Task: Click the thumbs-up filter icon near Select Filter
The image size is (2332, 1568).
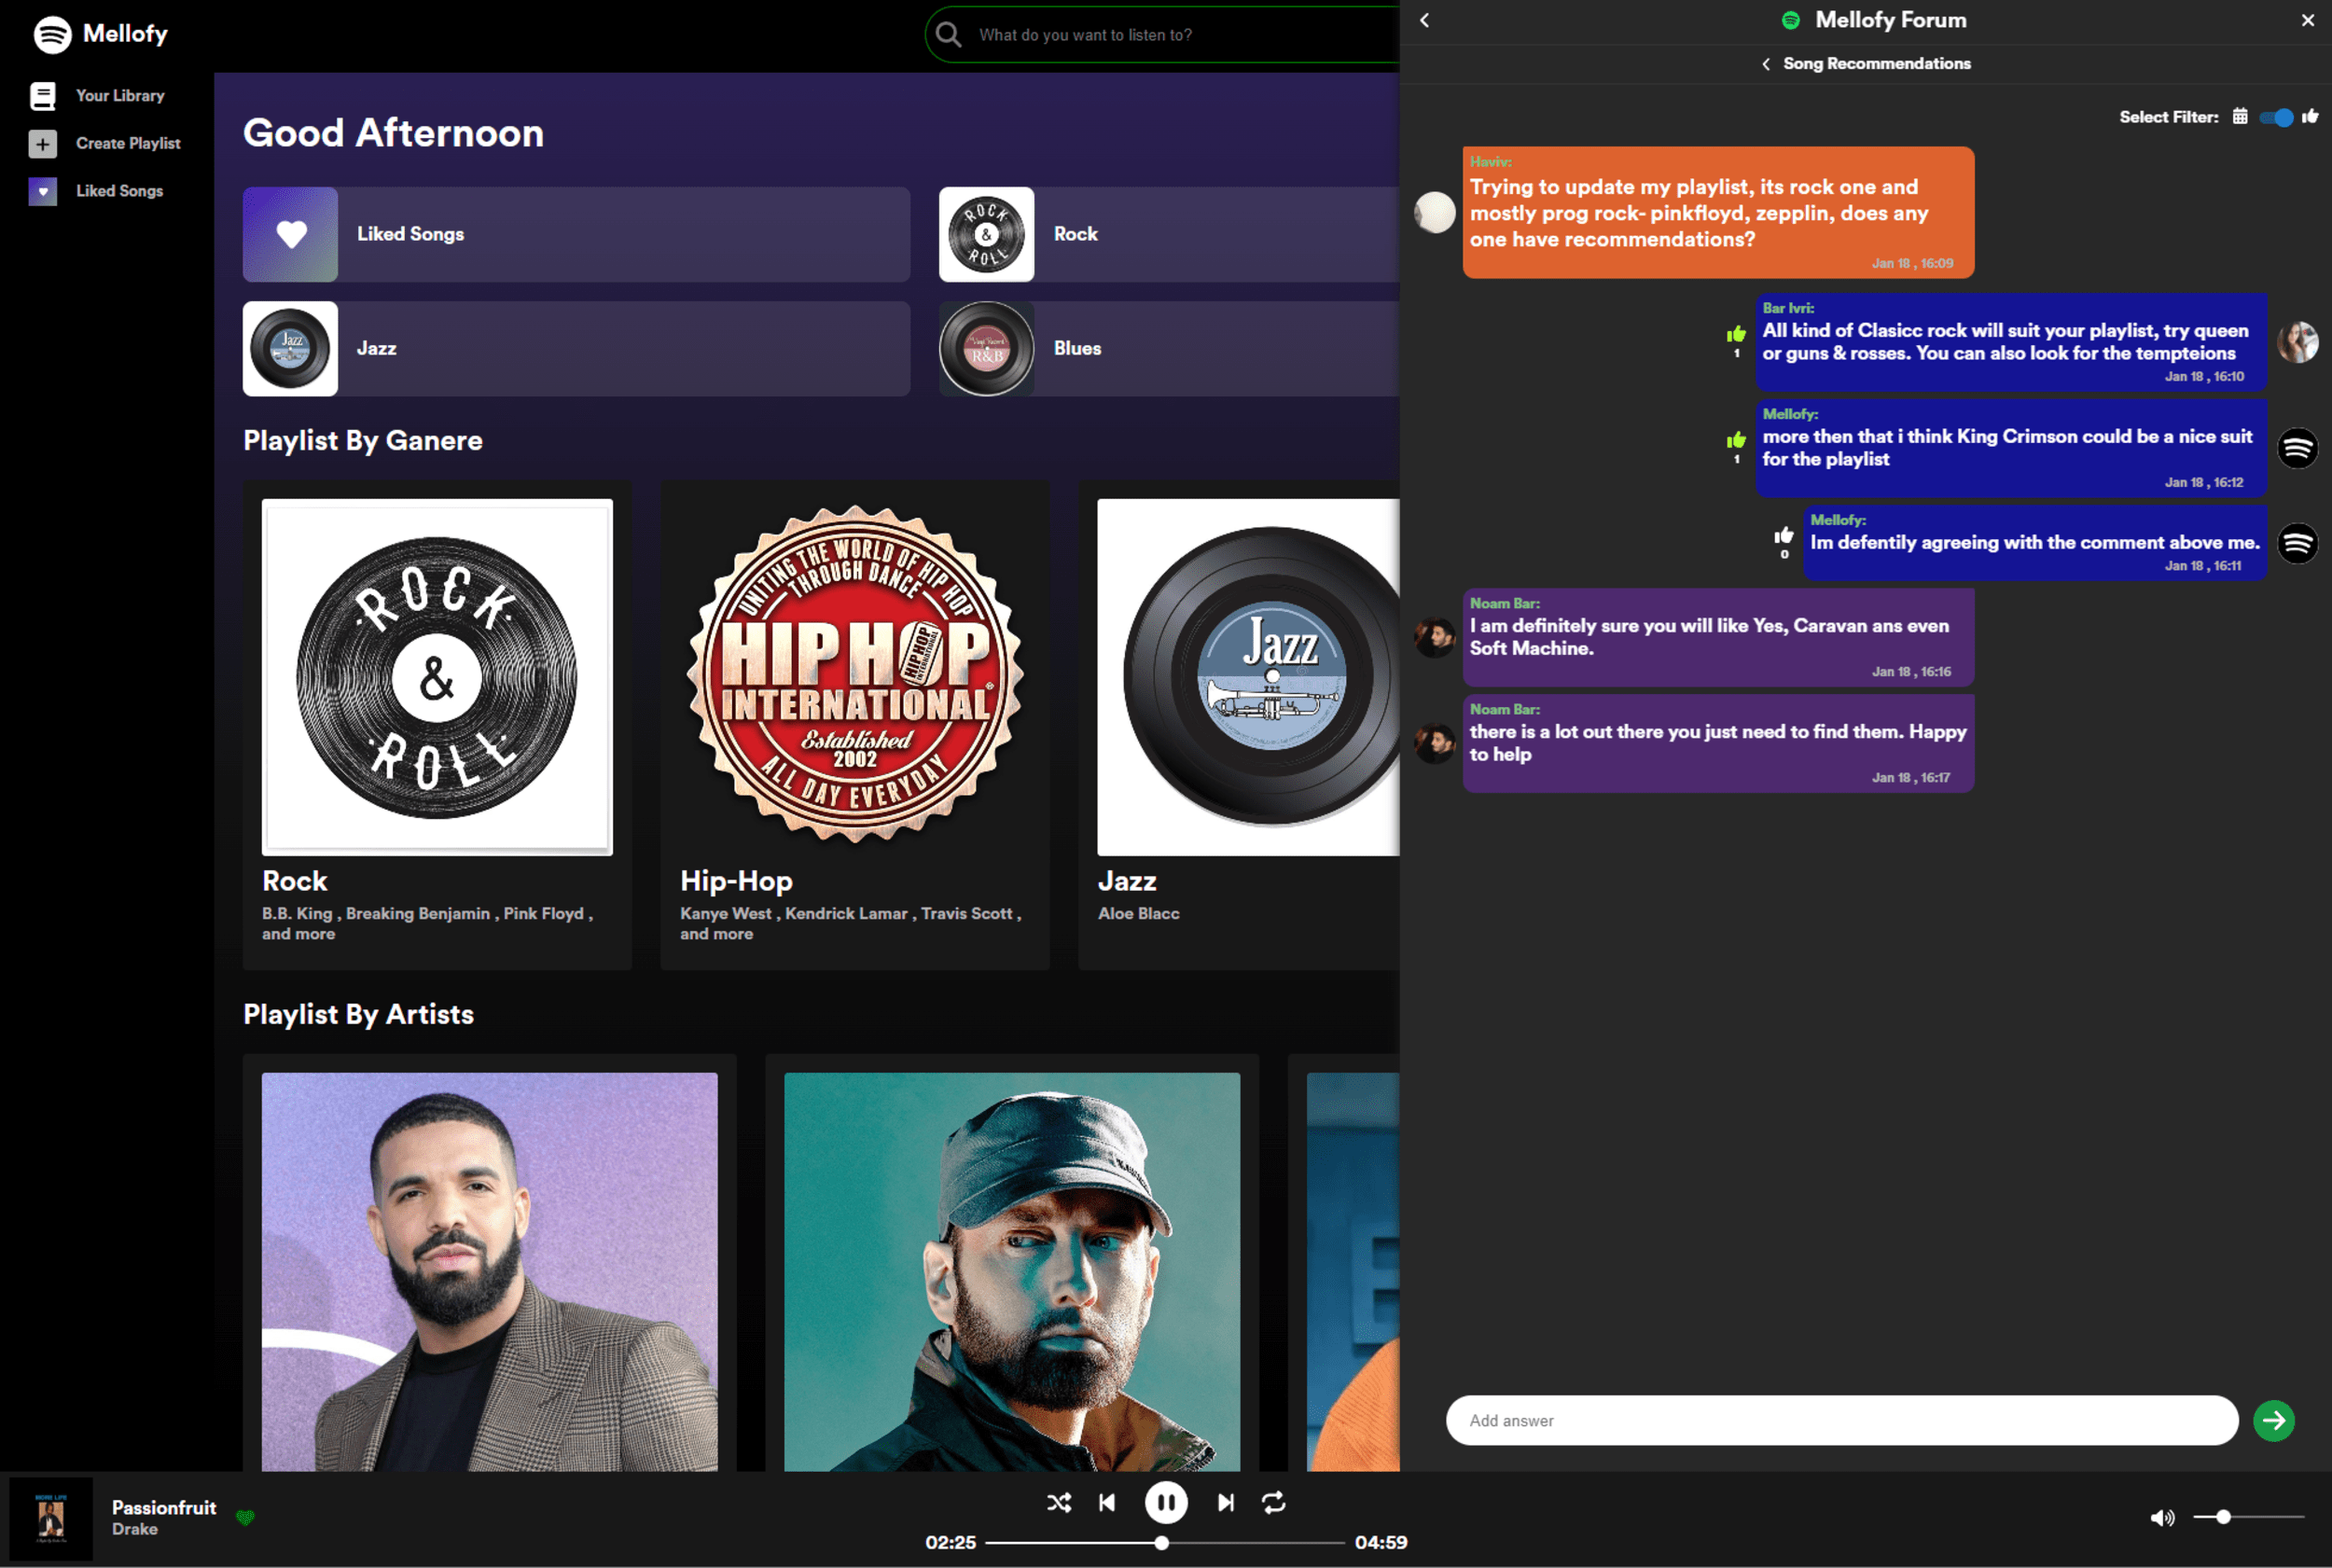Action: point(2311,117)
